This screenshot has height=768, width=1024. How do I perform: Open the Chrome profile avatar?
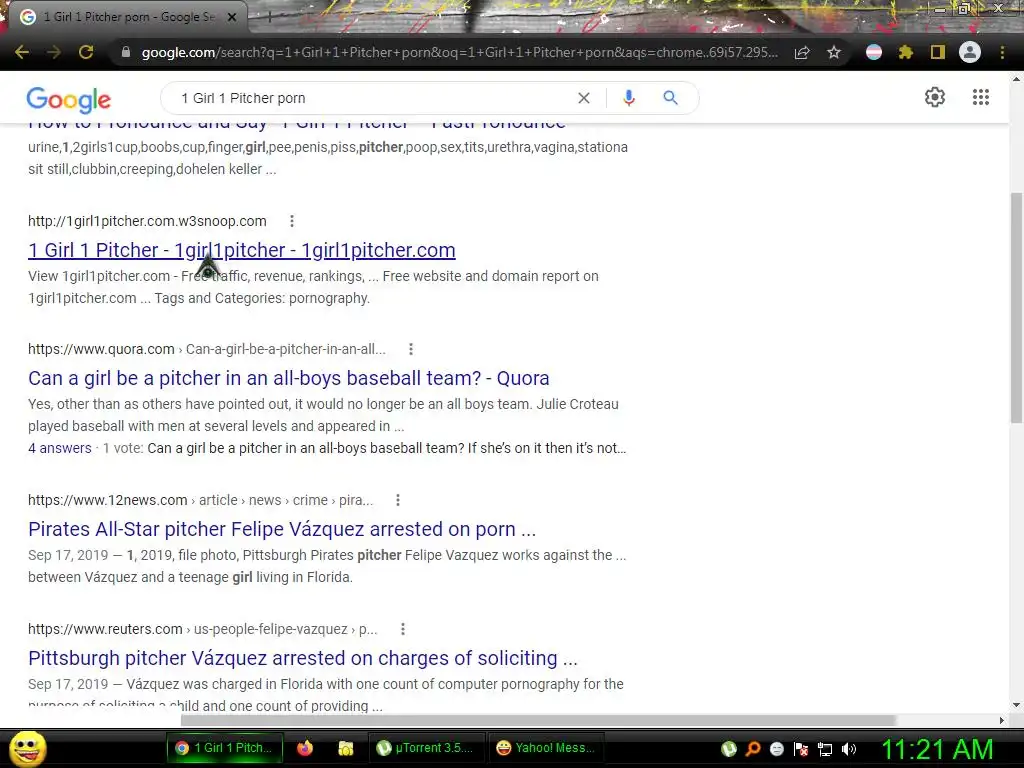970,52
